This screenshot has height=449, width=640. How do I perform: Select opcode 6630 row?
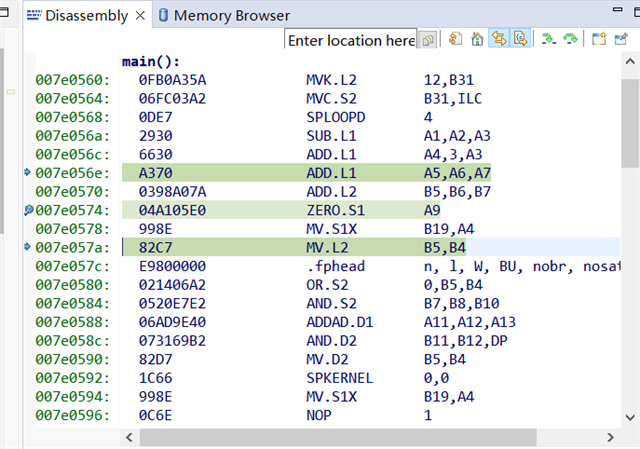point(156,155)
